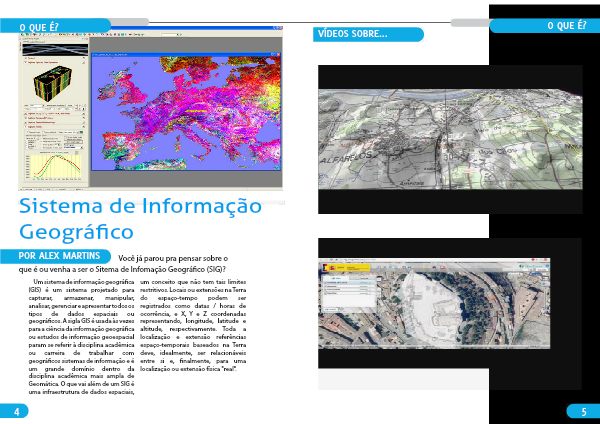Click the 'O QUE É?' header on page 4
This screenshot has width=600, height=424.
pos(39,27)
